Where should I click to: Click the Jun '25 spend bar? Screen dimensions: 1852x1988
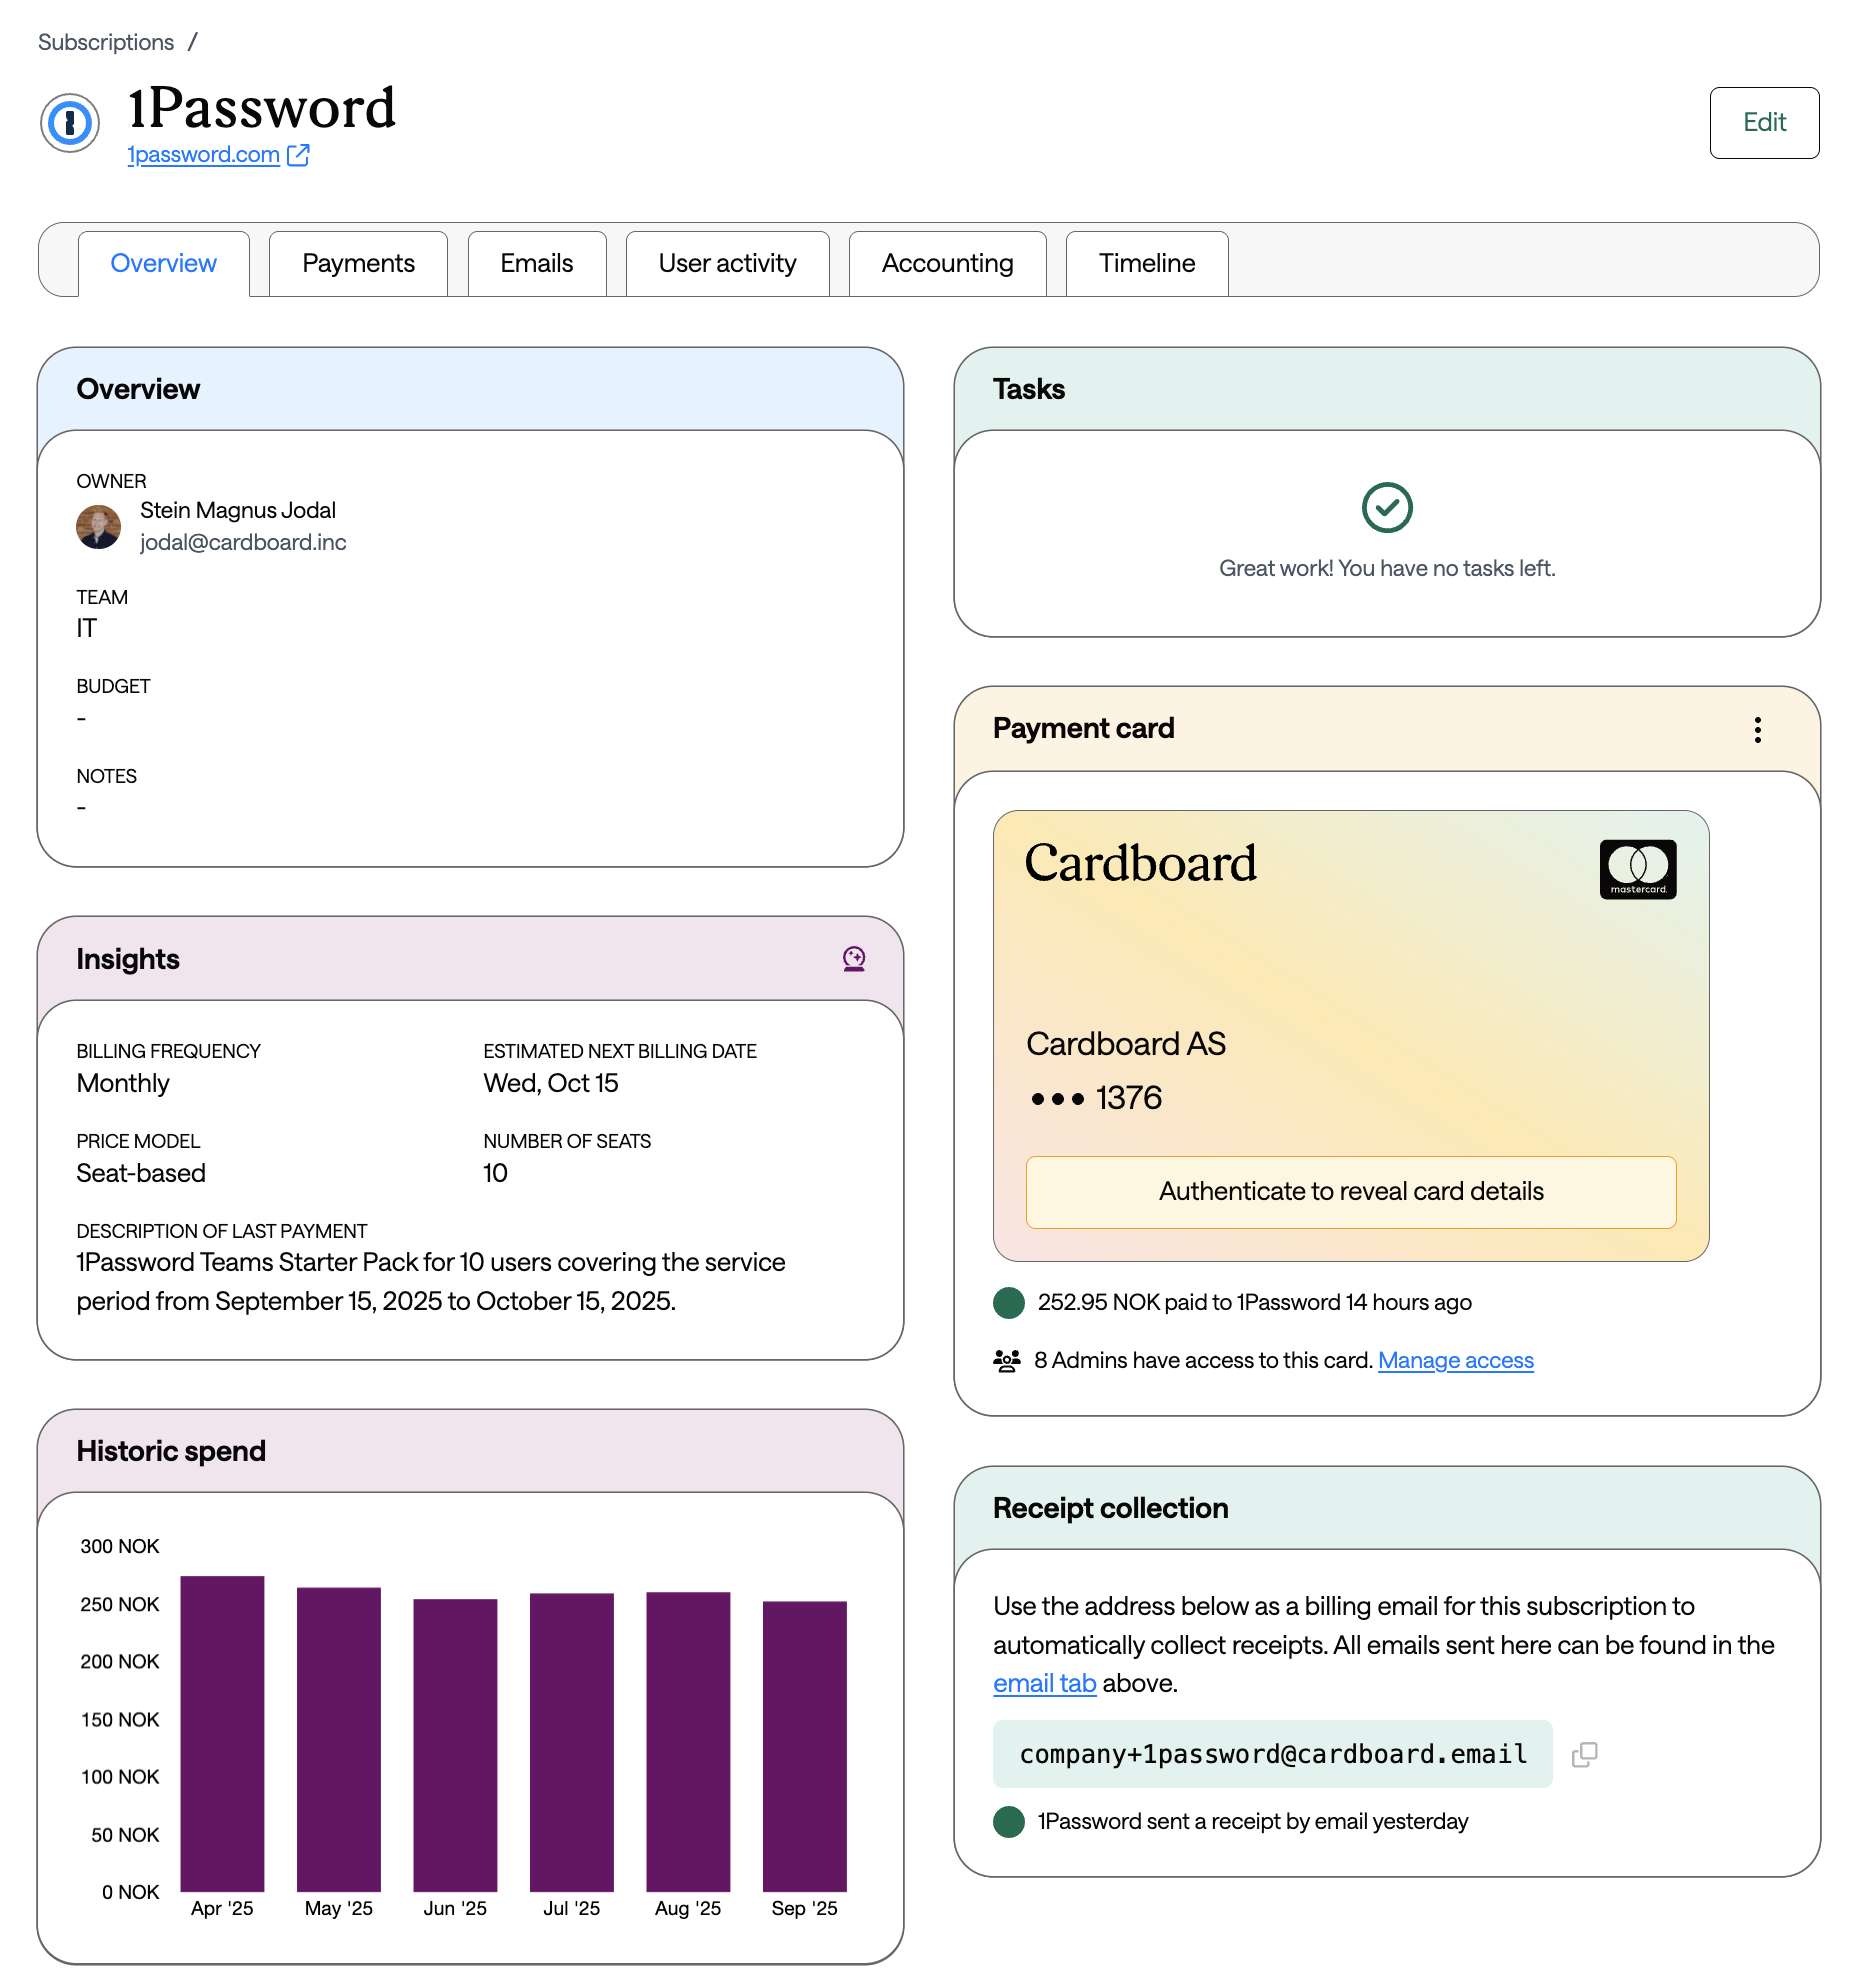[x=455, y=1746]
